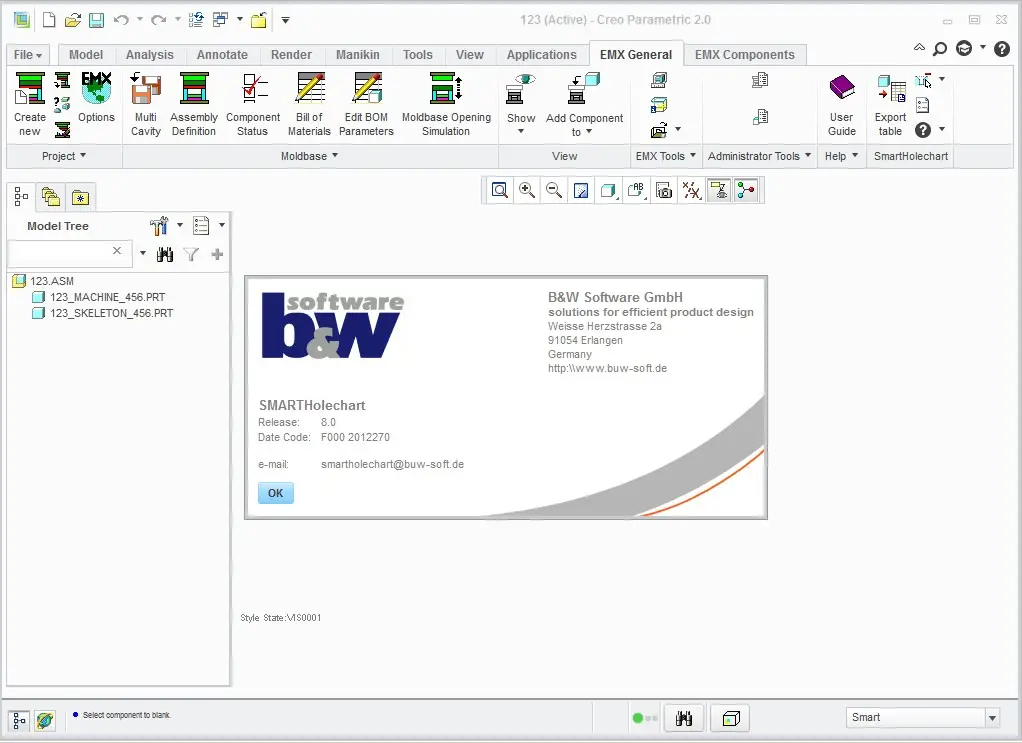Toggle the highlighted icon left of the rightmost graphics tool
This screenshot has width=1022, height=743.
[719, 190]
